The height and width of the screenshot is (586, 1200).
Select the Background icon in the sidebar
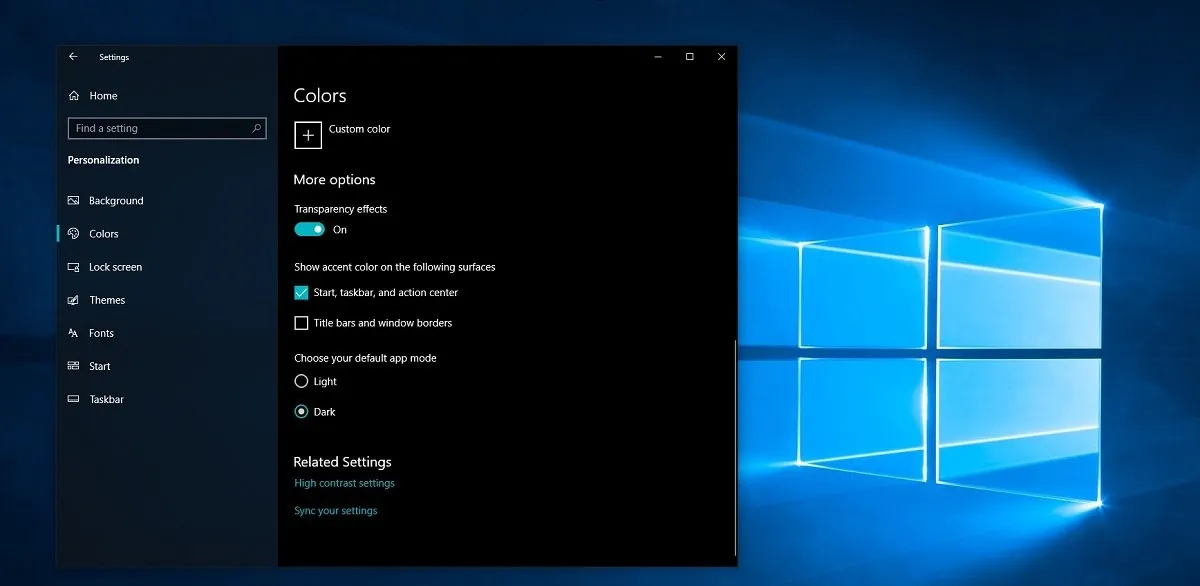coord(74,200)
